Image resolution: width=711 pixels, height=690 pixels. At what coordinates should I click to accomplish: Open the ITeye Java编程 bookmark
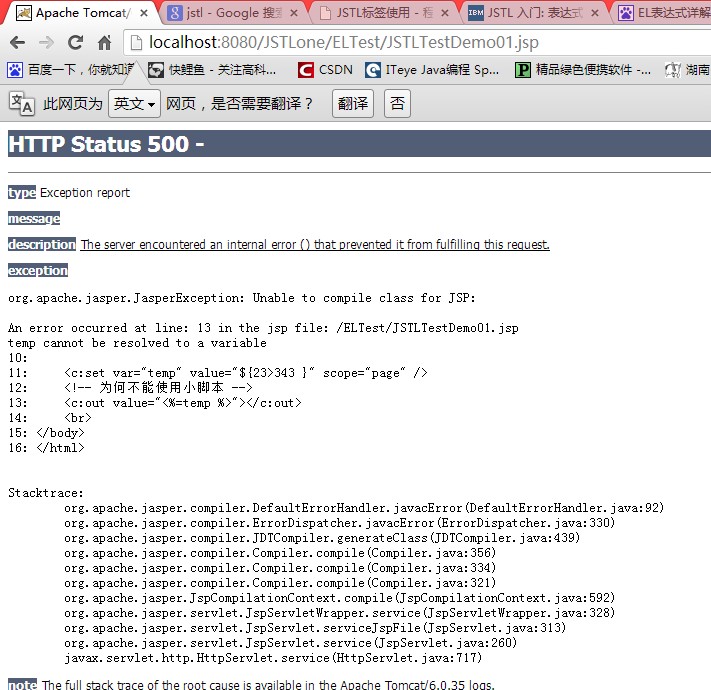(432, 69)
